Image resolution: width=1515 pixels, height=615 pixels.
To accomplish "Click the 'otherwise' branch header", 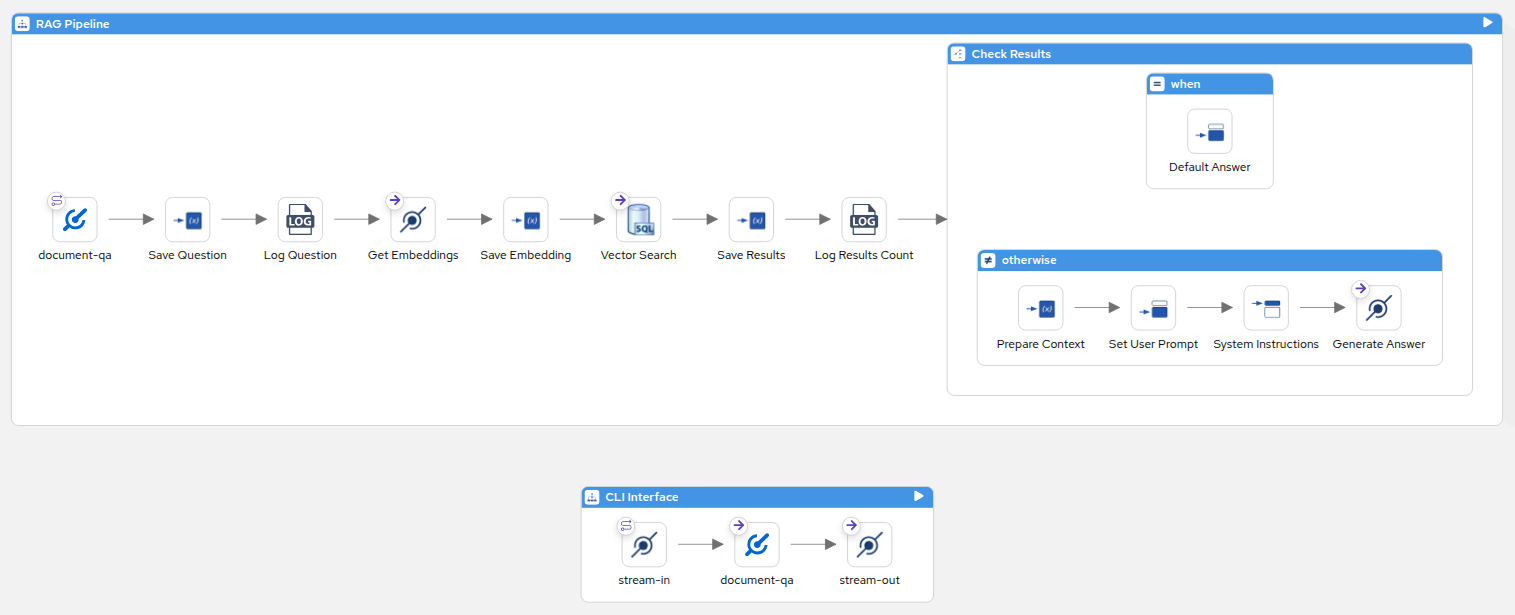I will click(1210, 260).
